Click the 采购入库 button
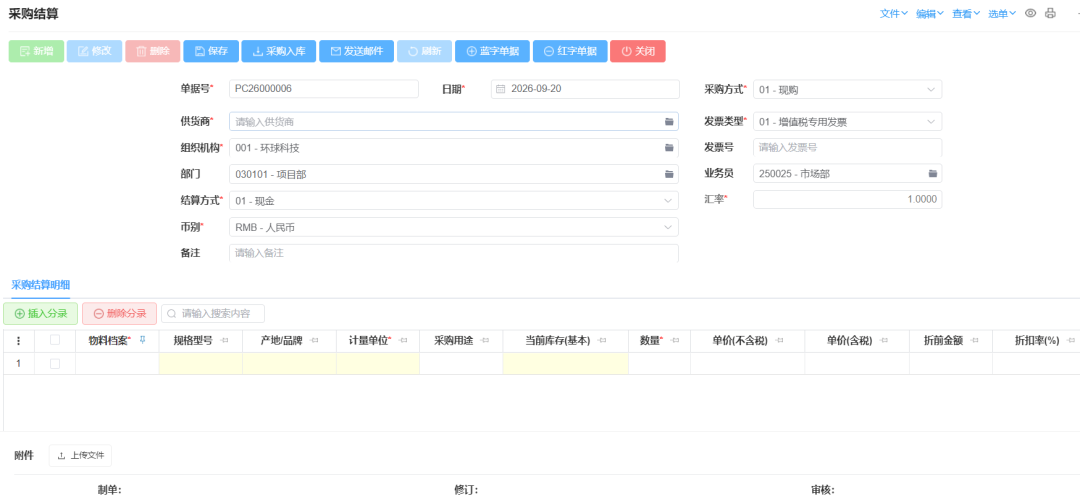Image resolution: width=1080 pixels, height=502 pixels. [279, 51]
